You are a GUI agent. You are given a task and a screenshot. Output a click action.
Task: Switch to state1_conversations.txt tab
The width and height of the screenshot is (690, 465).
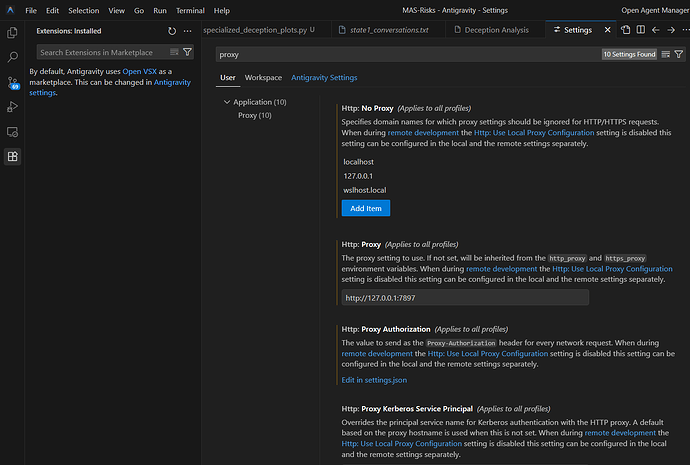pos(389,30)
